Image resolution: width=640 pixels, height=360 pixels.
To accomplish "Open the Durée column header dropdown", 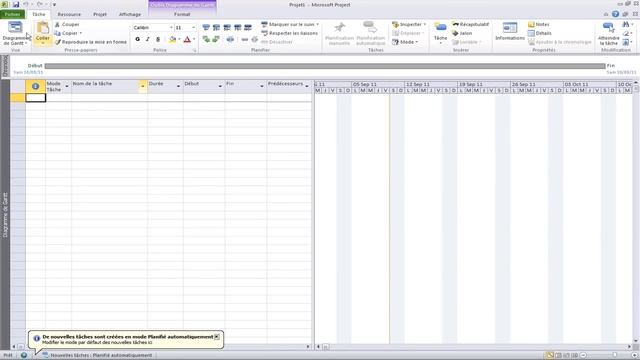I will coord(178,86).
